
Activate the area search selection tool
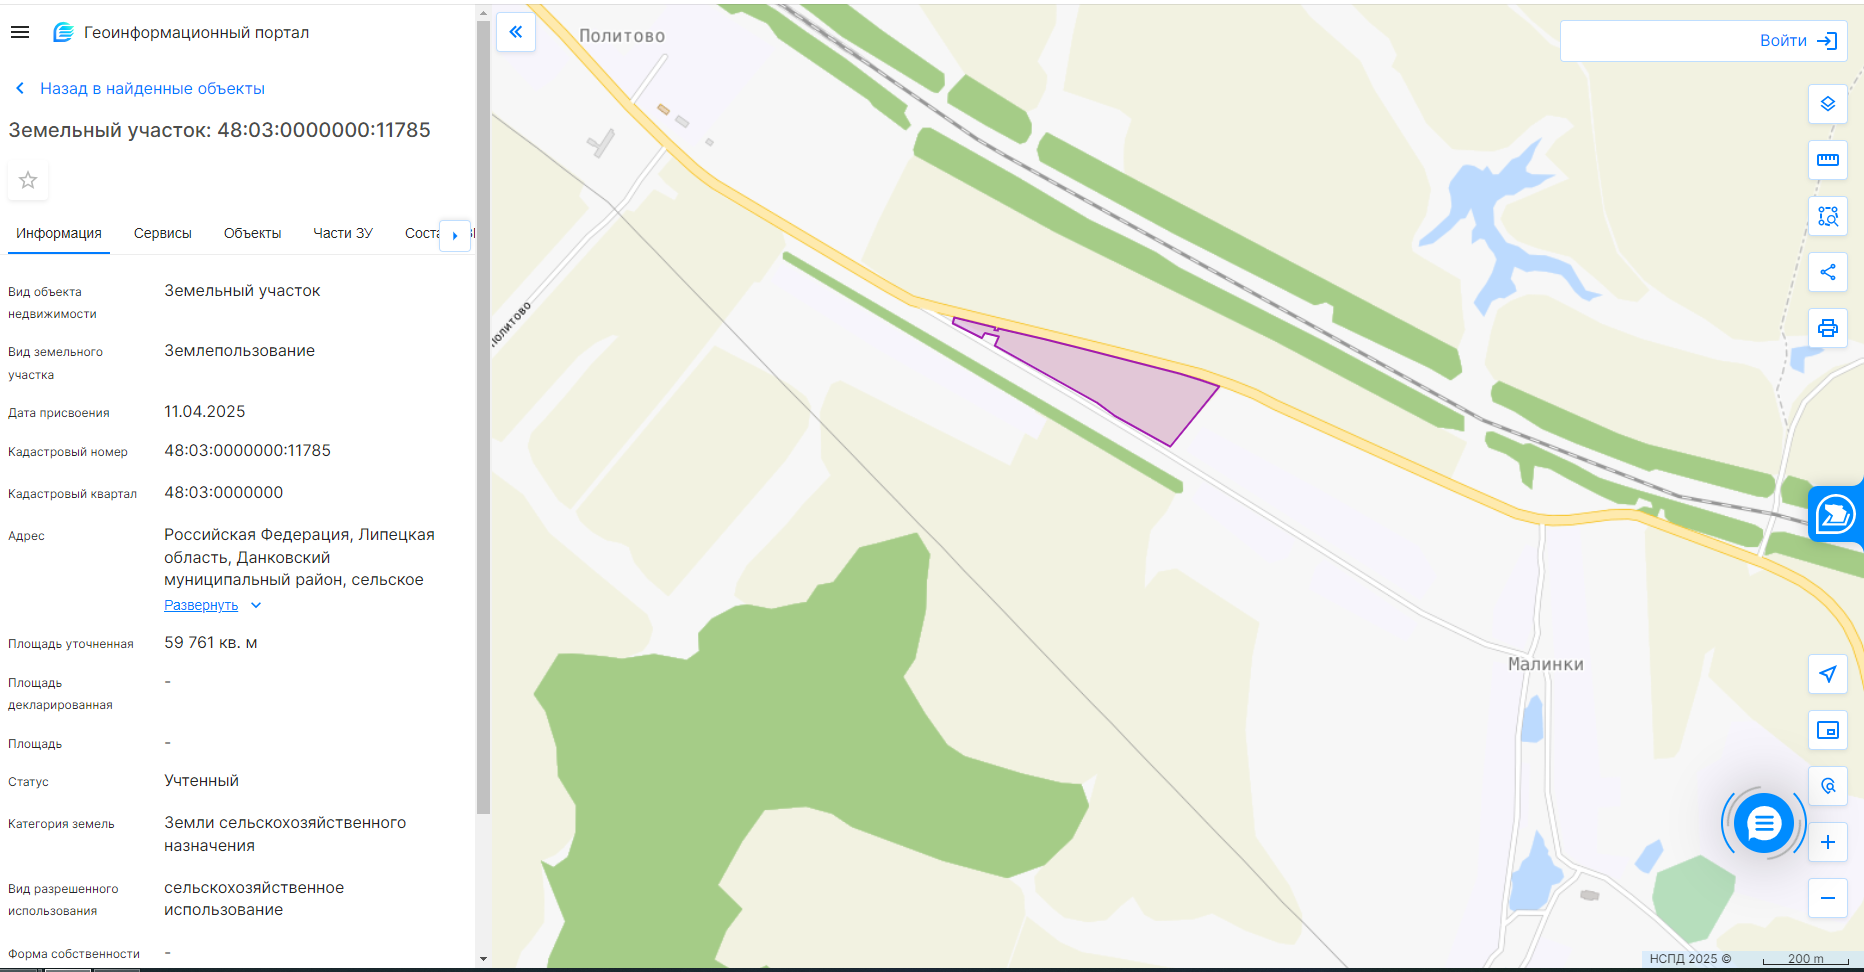[1828, 216]
